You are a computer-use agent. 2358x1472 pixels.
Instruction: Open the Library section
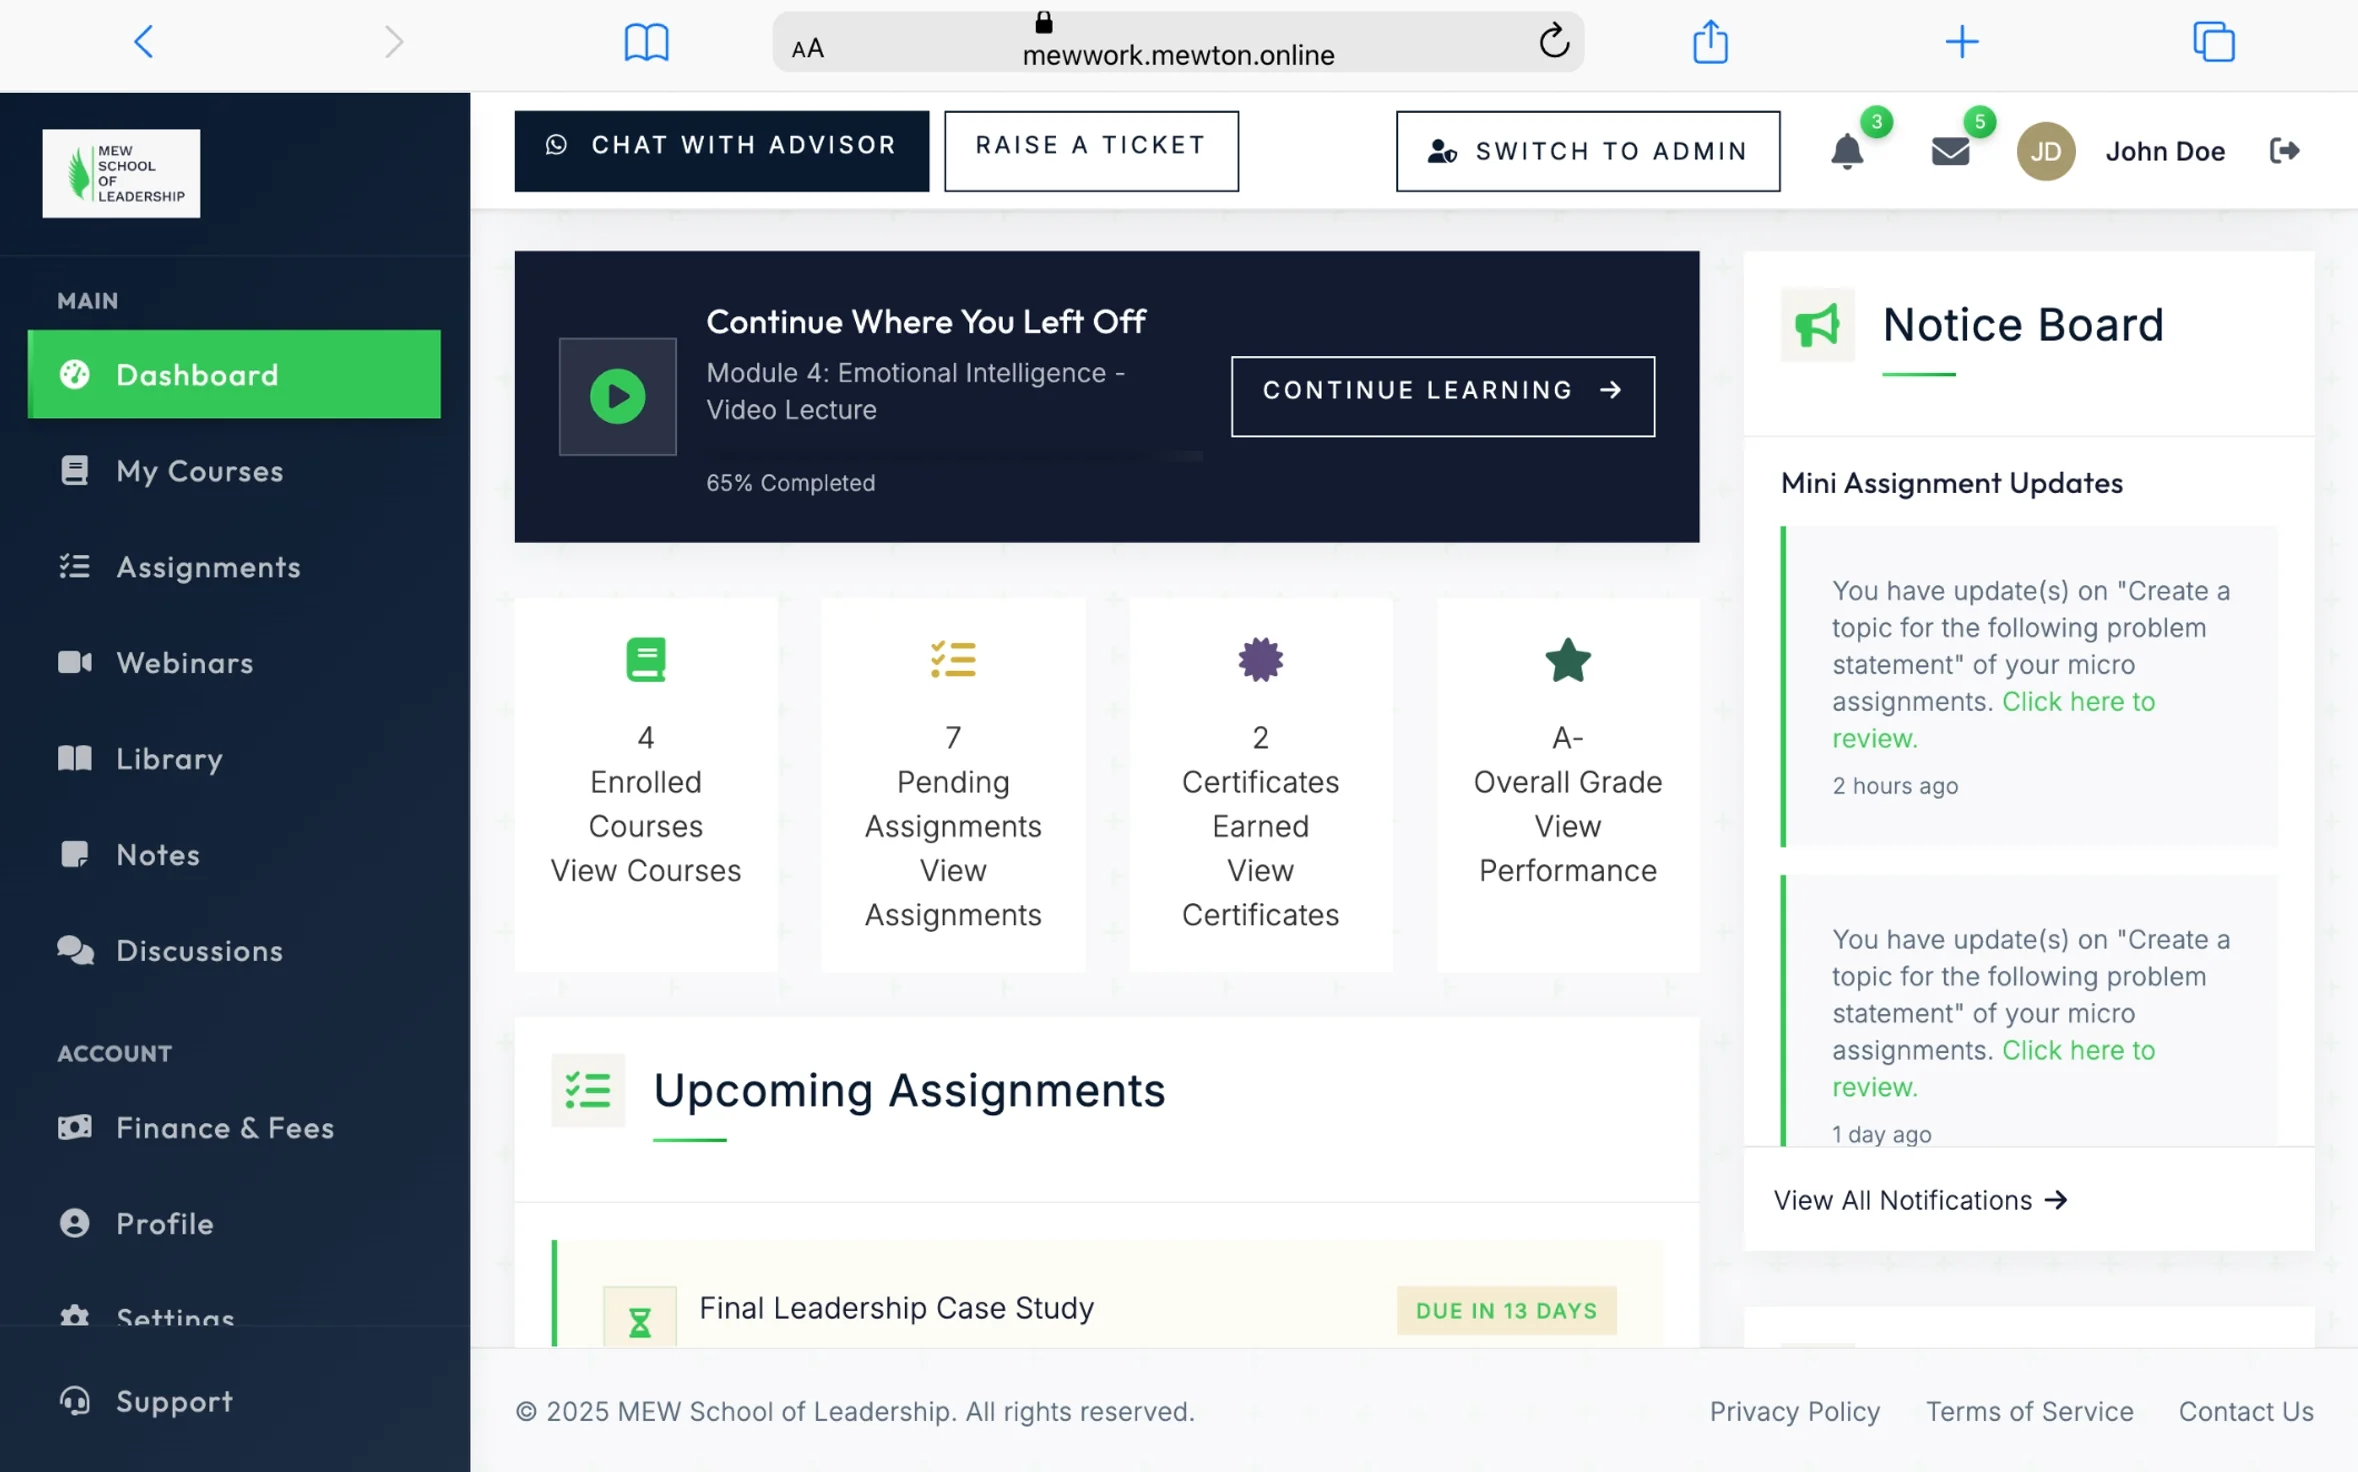point(168,759)
